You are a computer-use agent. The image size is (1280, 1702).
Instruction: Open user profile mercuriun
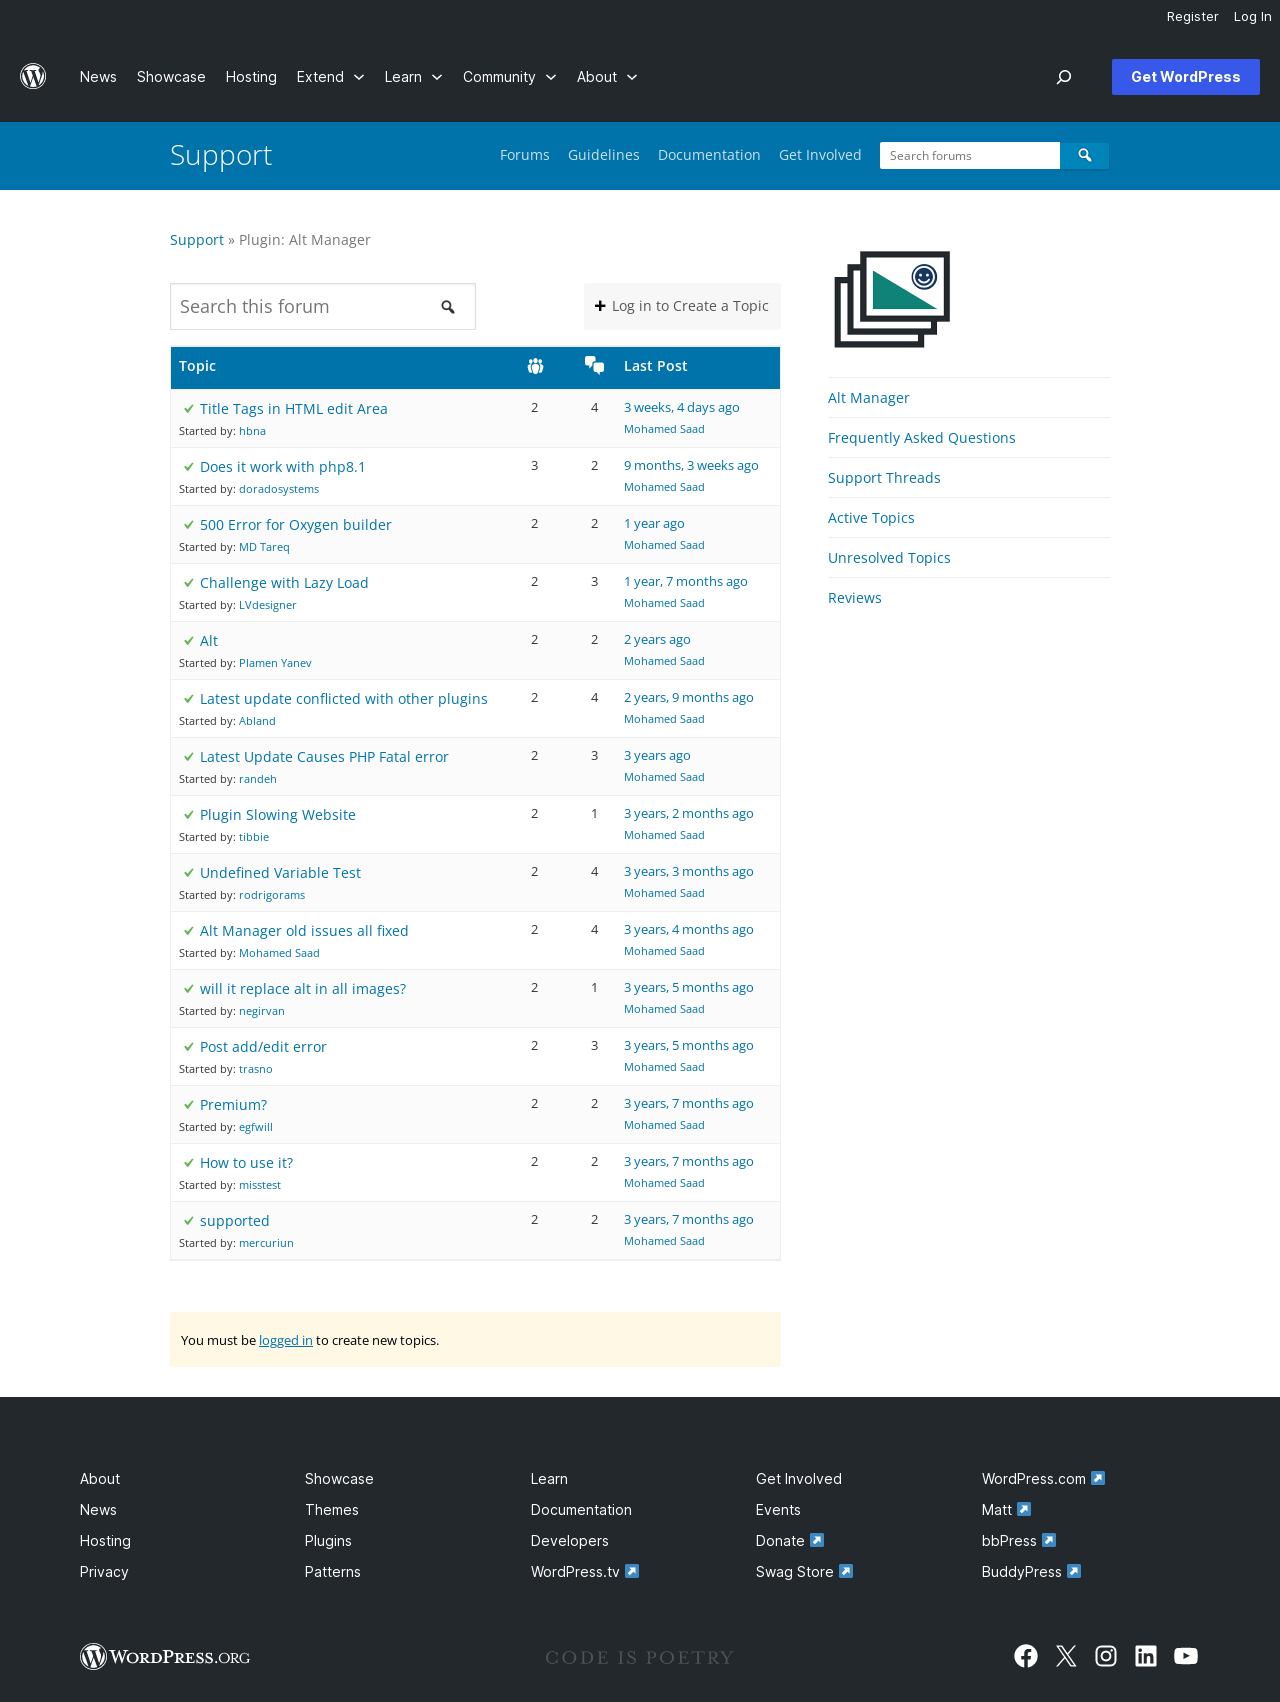point(266,1243)
